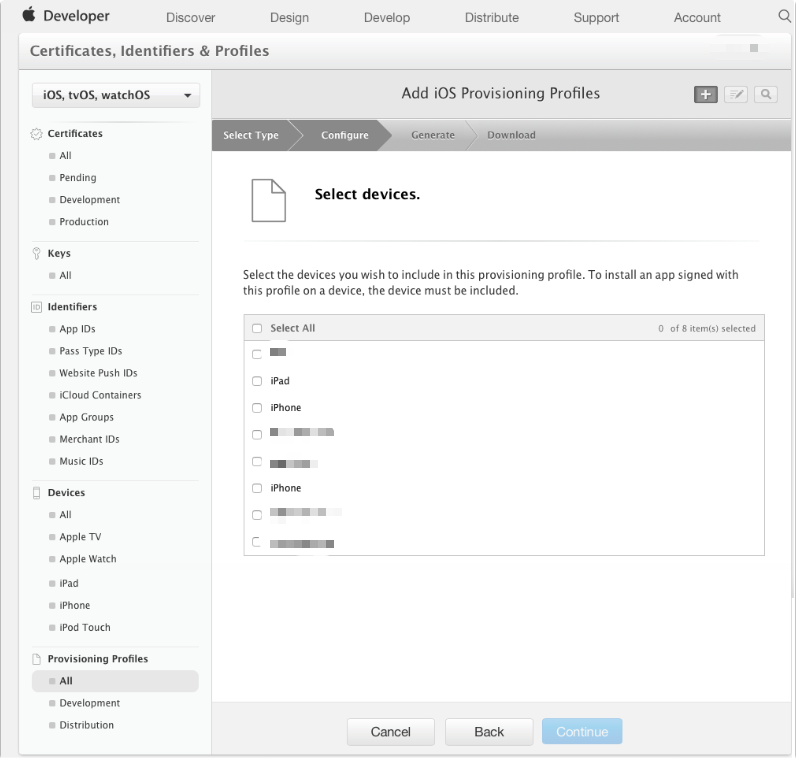Check the blurred device checkbox below second iPhone

257,515
